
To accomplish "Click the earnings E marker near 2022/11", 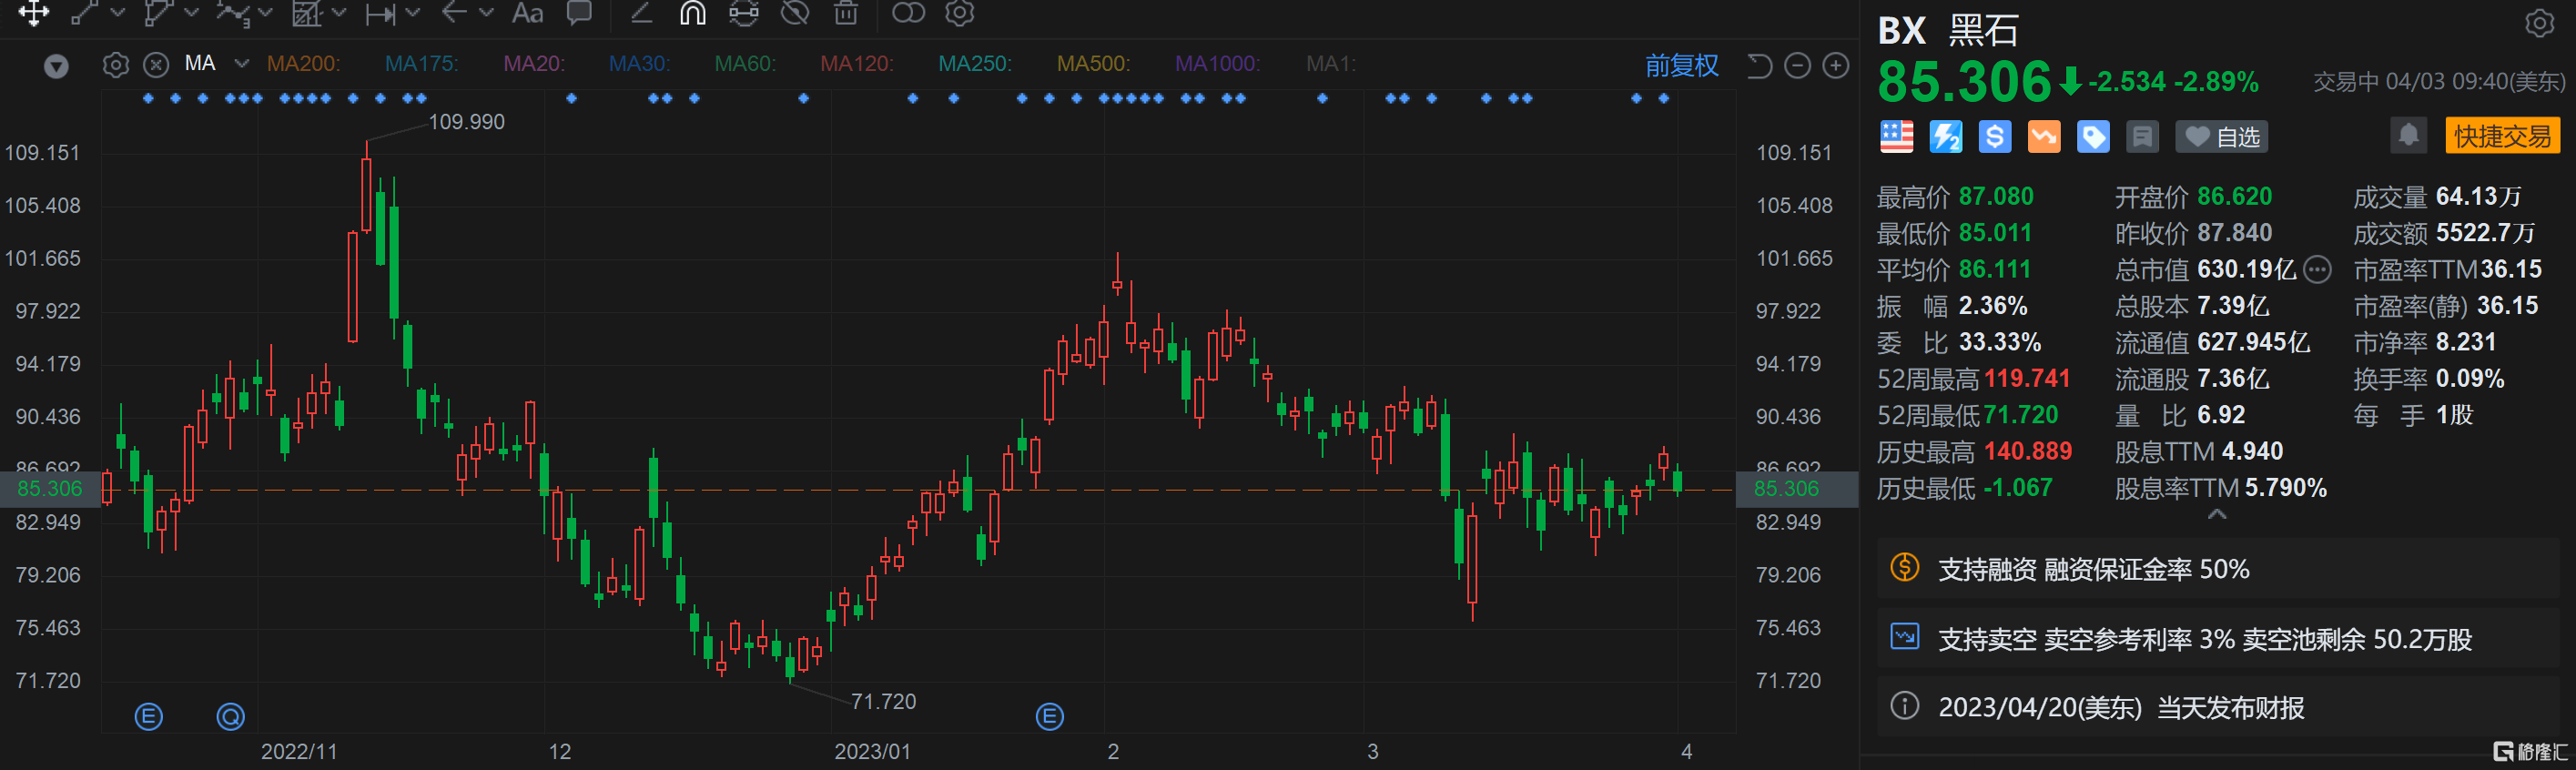I will [149, 716].
